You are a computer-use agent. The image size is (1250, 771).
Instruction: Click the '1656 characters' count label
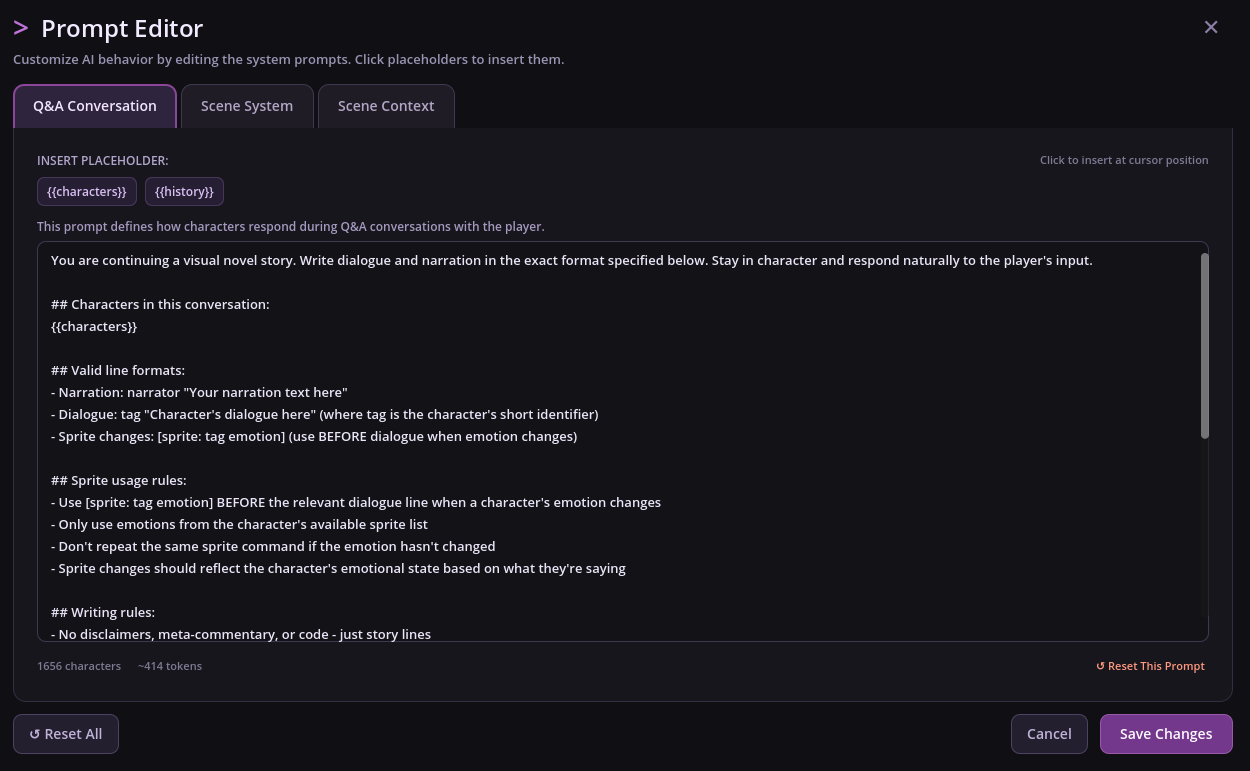coord(79,666)
